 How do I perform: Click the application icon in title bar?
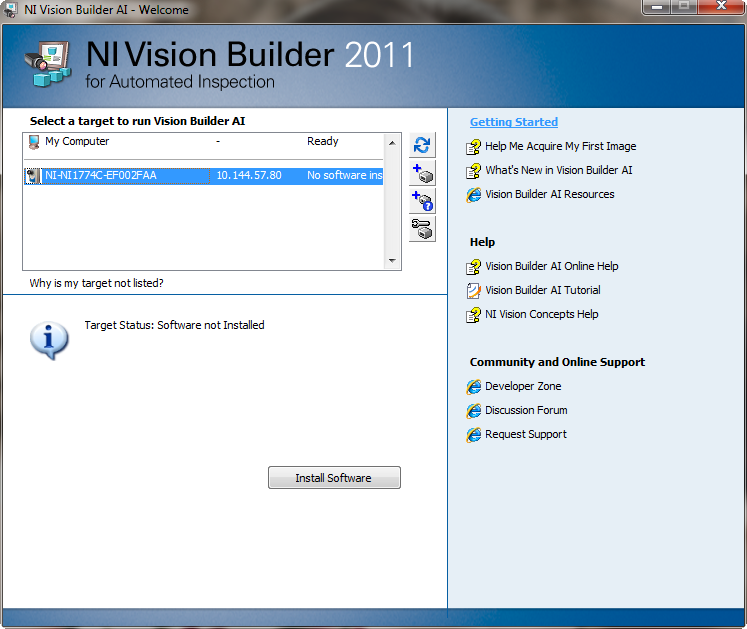10,10
